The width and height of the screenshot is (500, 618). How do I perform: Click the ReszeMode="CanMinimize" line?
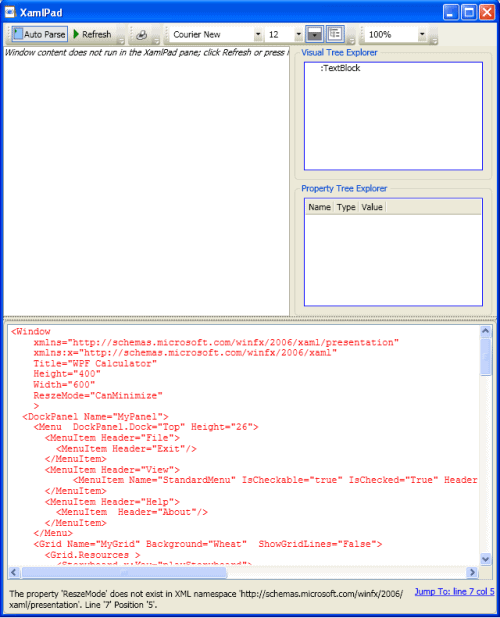[x=98, y=395]
